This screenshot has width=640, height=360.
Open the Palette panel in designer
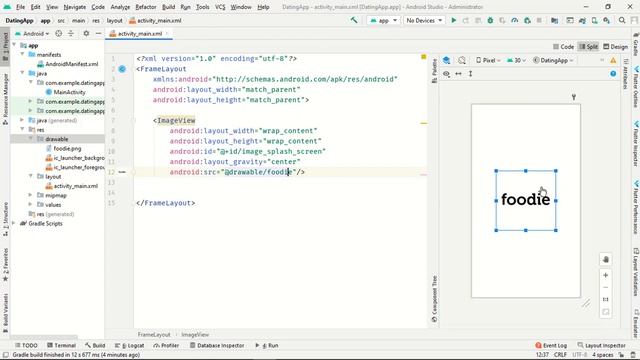[x=434, y=71]
